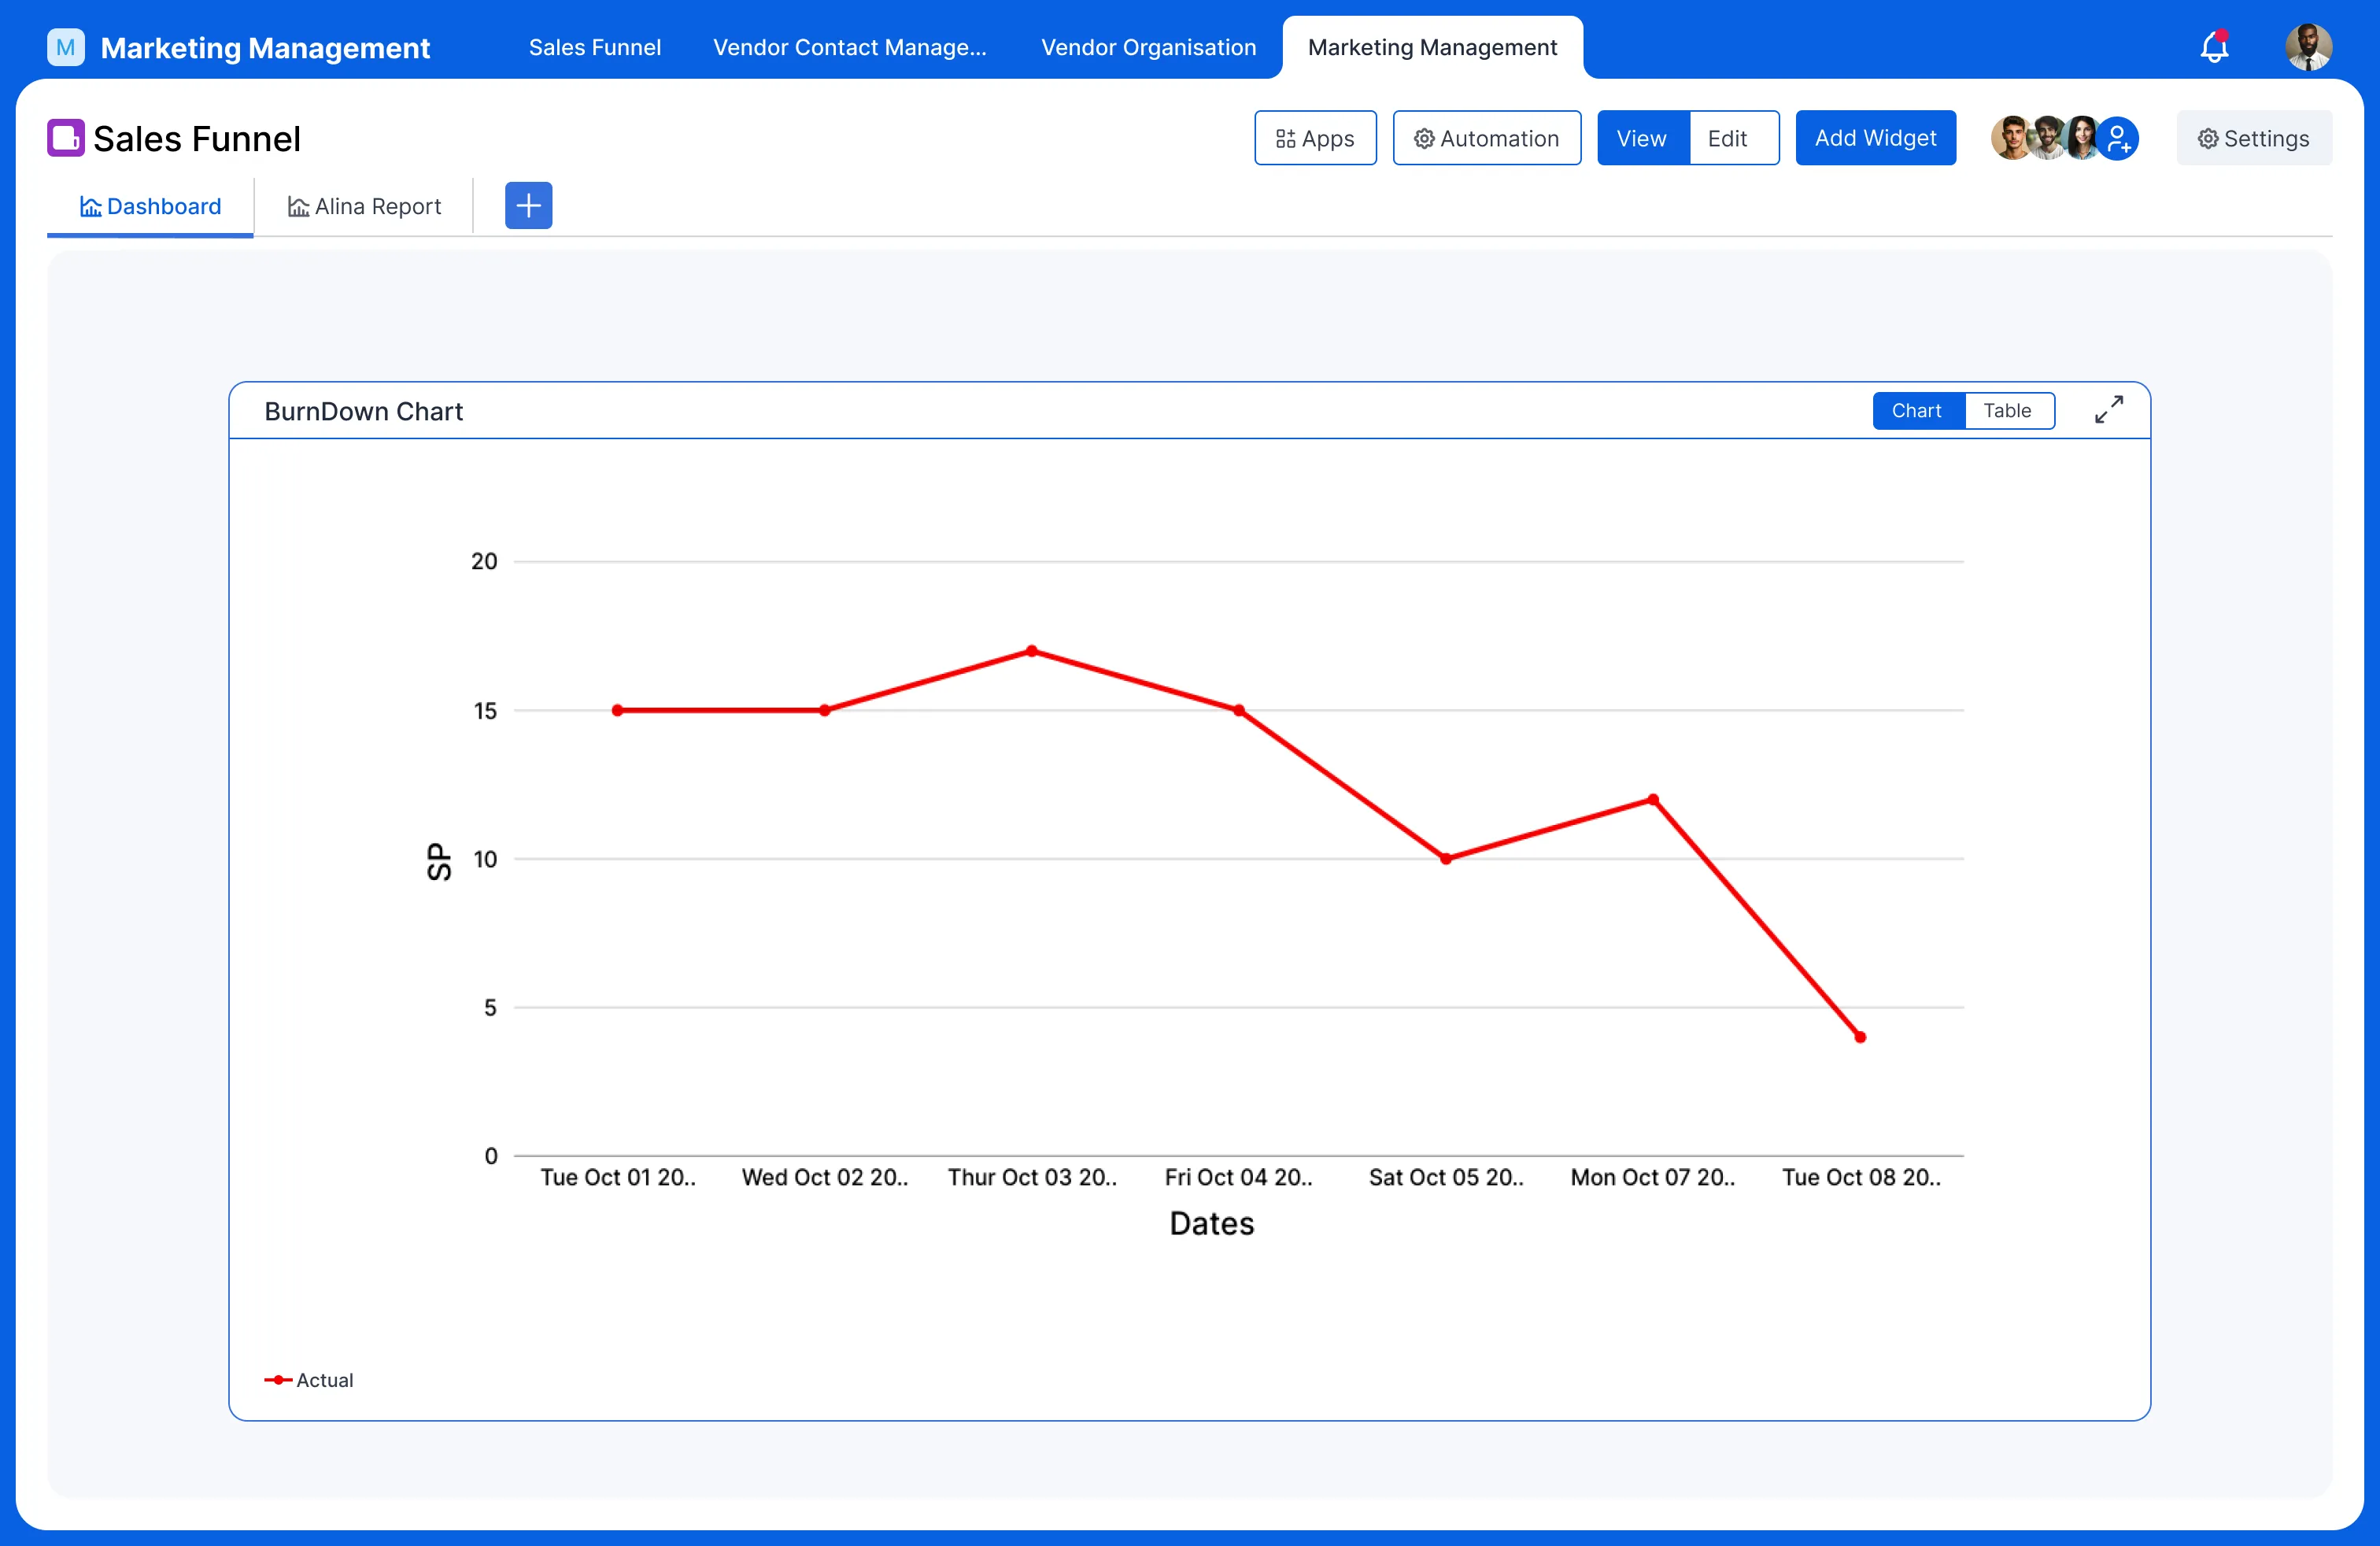Click the 0 y-axis tick value
2380x1546 pixels.
(490, 1156)
